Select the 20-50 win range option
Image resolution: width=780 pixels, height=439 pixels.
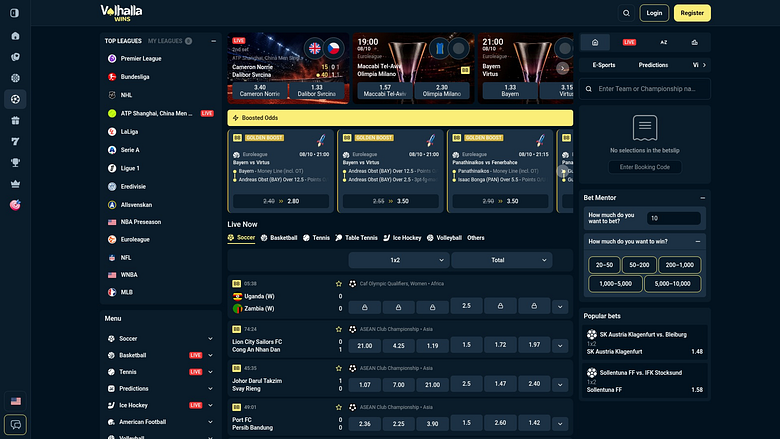pos(604,265)
